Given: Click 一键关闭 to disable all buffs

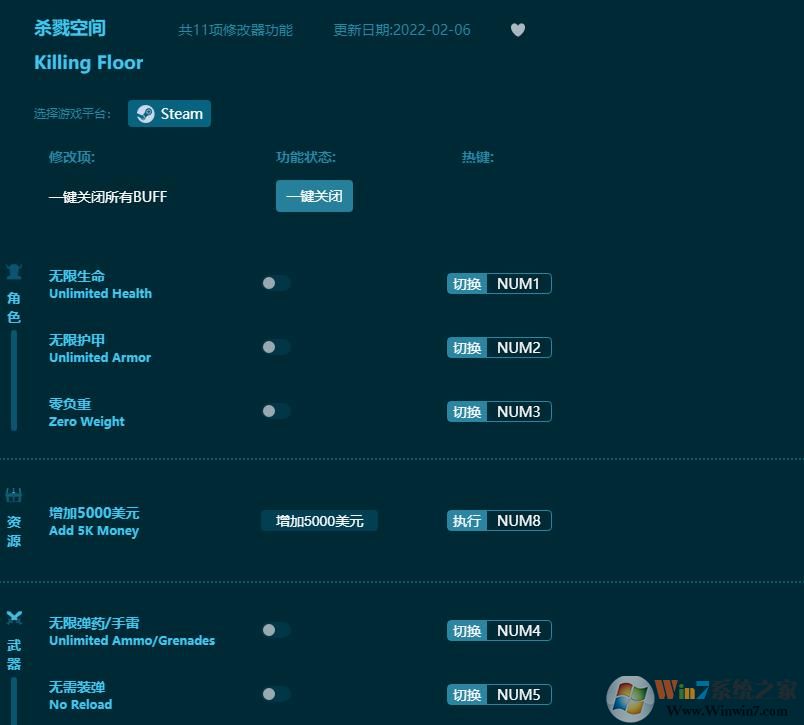Looking at the screenshot, I should 314,196.
